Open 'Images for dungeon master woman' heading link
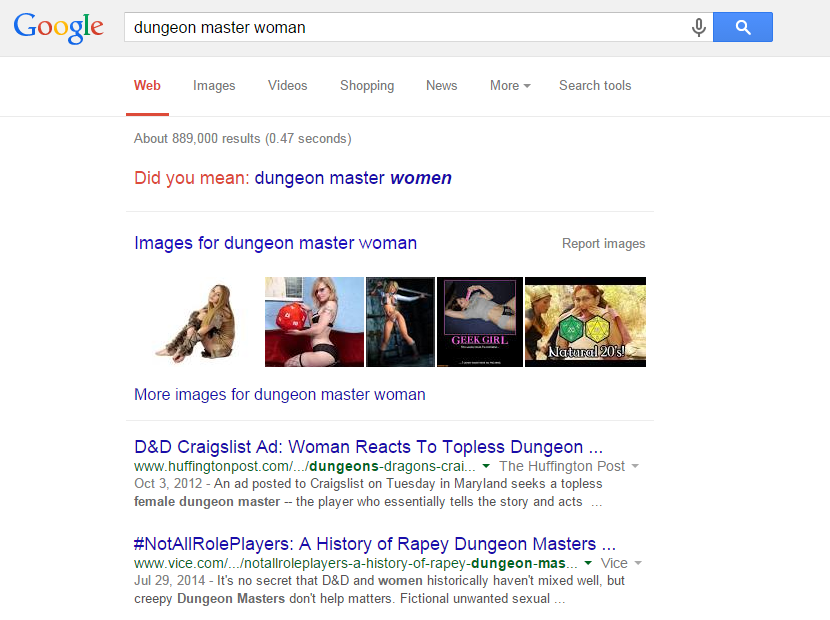Image resolution: width=830 pixels, height=620 pixels. tap(275, 243)
